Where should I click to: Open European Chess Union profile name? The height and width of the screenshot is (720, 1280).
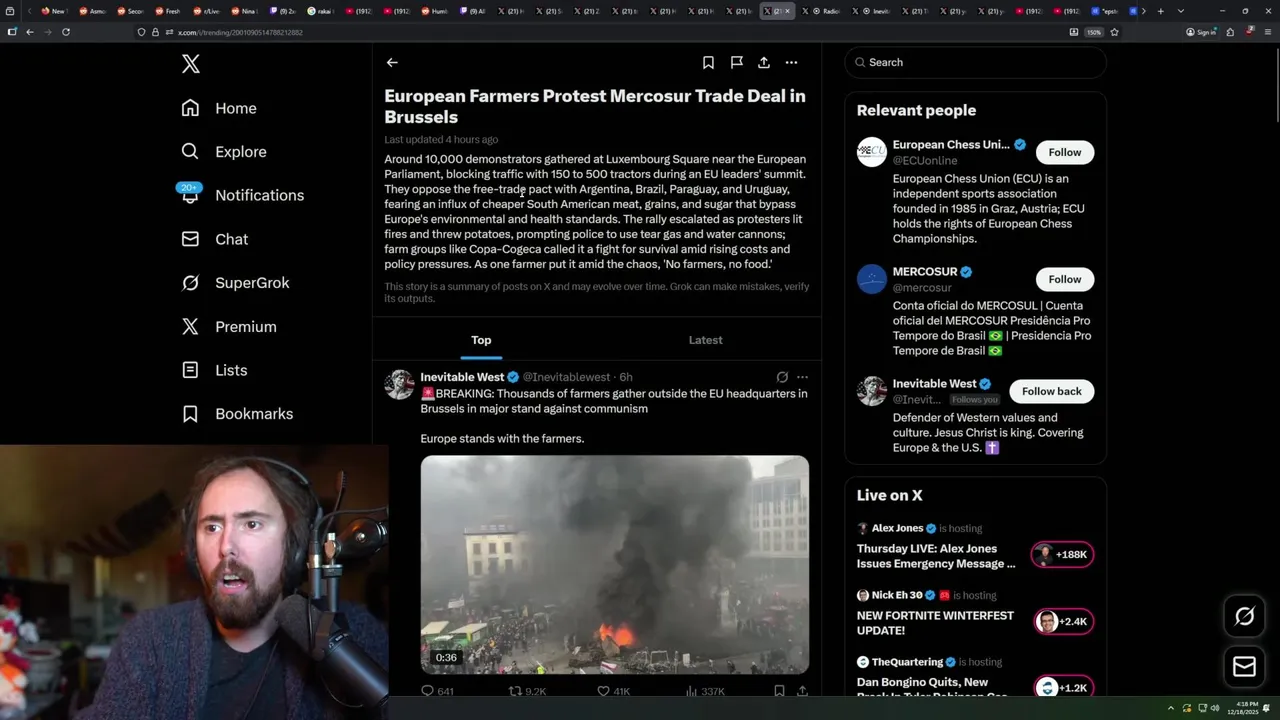point(951,145)
